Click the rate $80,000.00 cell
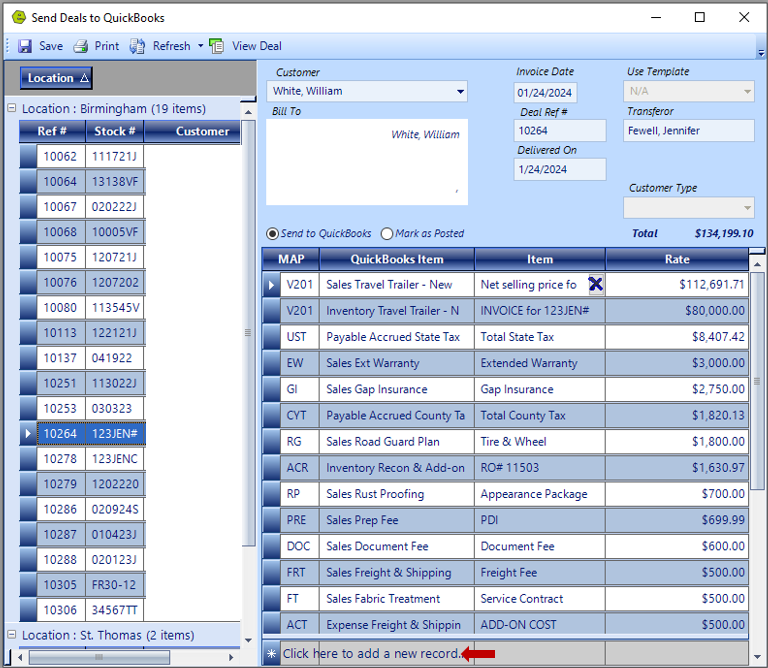768x668 pixels. pyautogui.click(x=677, y=310)
